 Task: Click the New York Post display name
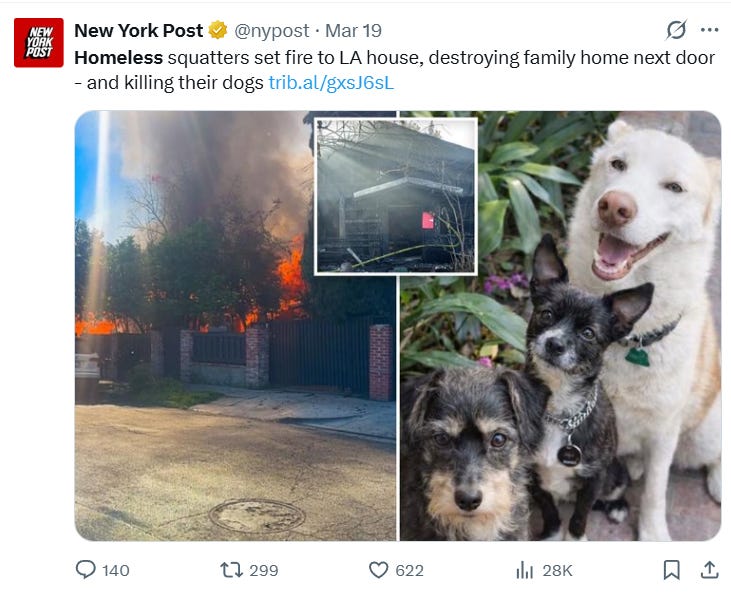(x=138, y=31)
